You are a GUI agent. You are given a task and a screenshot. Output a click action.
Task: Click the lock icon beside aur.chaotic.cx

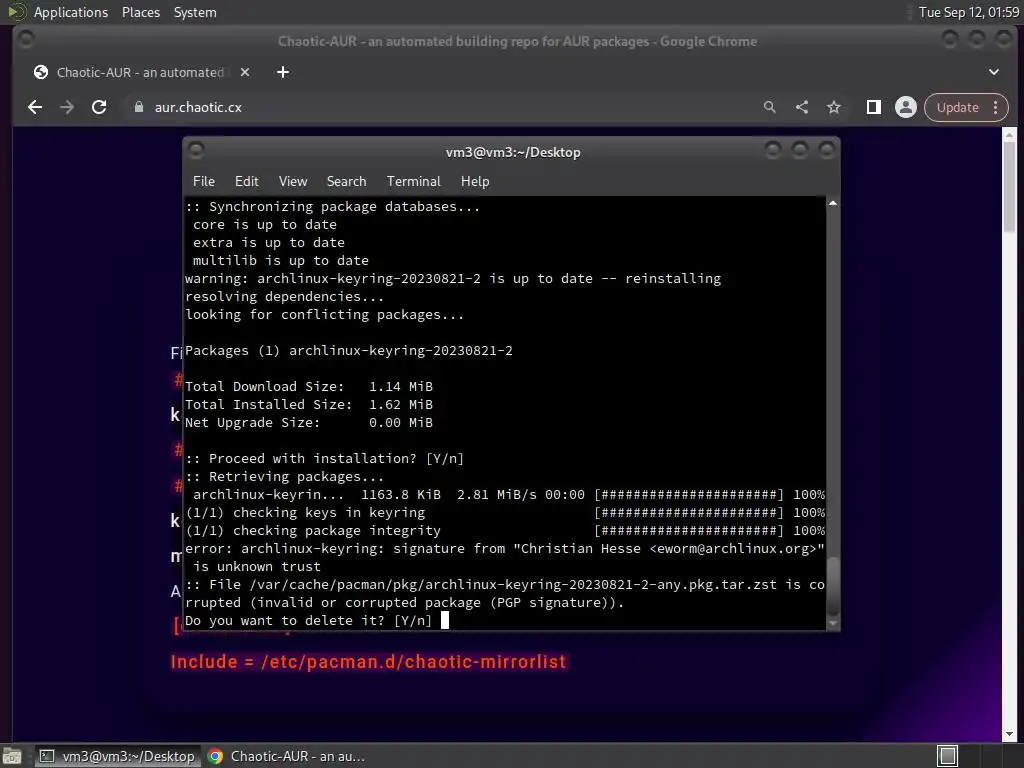(x=138, y=107)
